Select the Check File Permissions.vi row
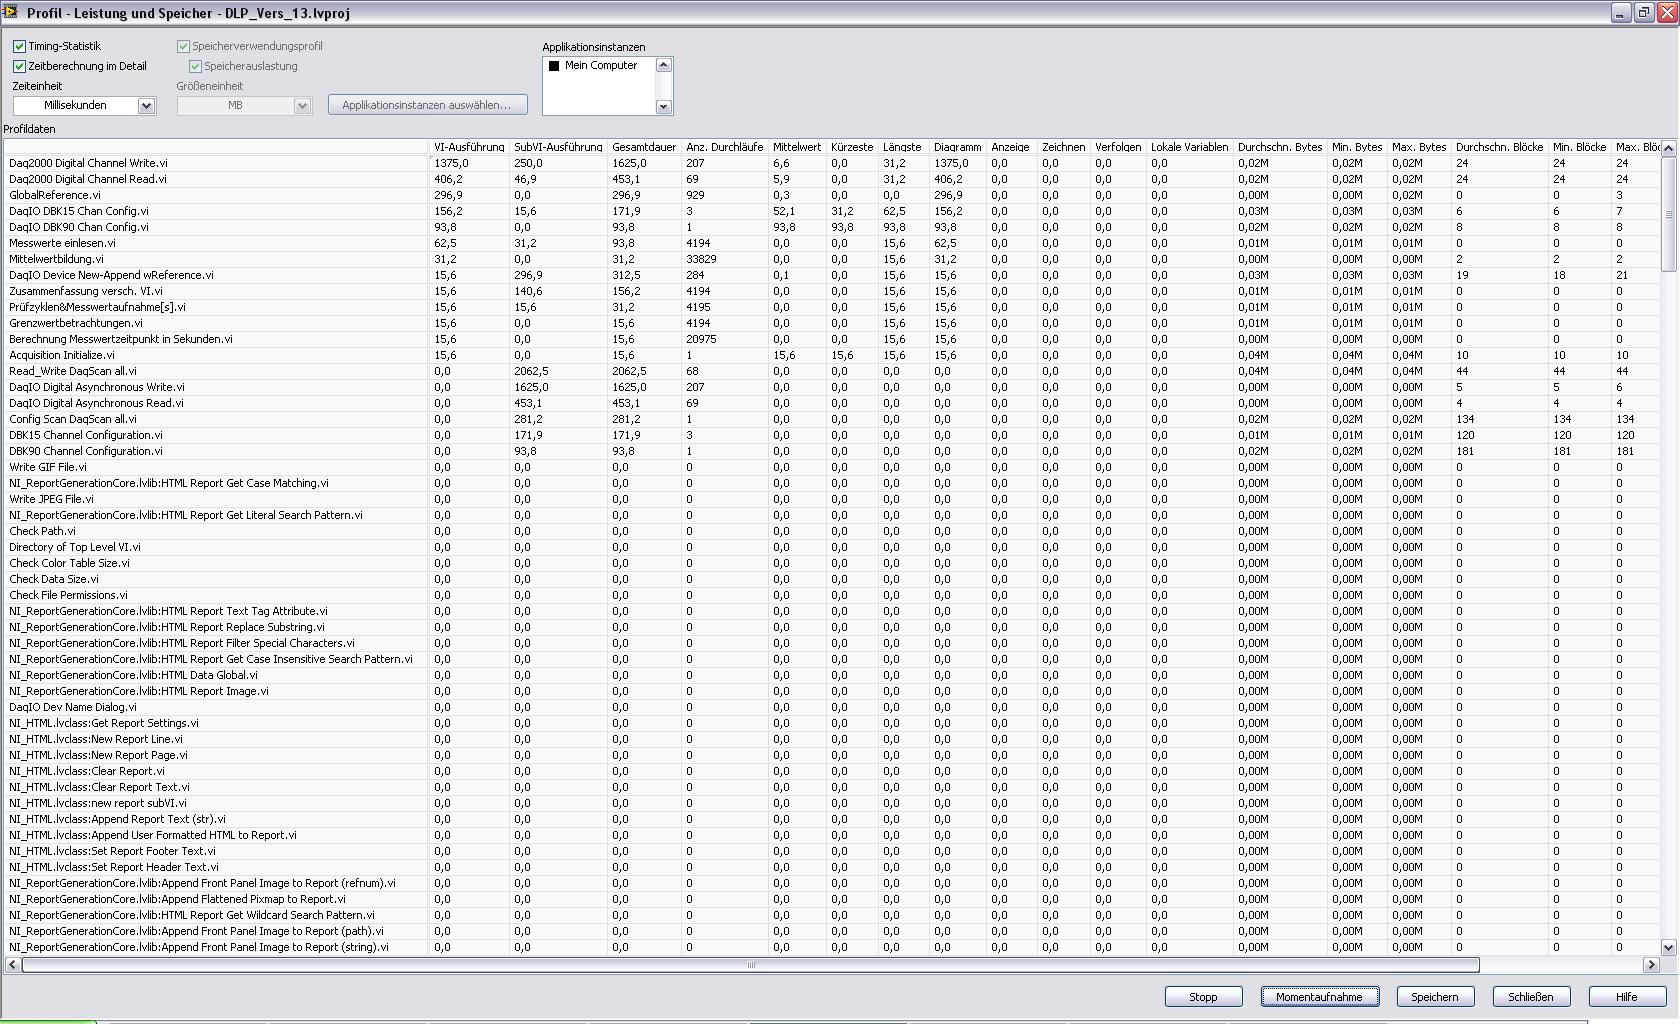Image resolution: width=1680 pixels, height=1024 pixels. (832, 595)
